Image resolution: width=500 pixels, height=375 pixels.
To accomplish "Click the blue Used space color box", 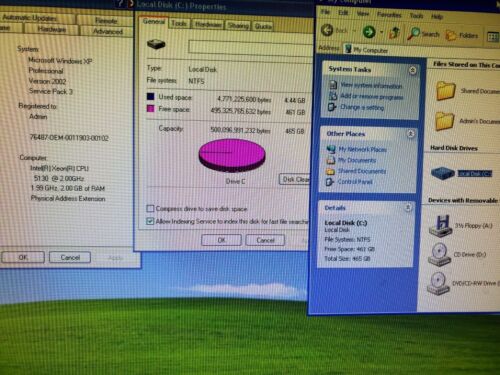I will 151,96.
